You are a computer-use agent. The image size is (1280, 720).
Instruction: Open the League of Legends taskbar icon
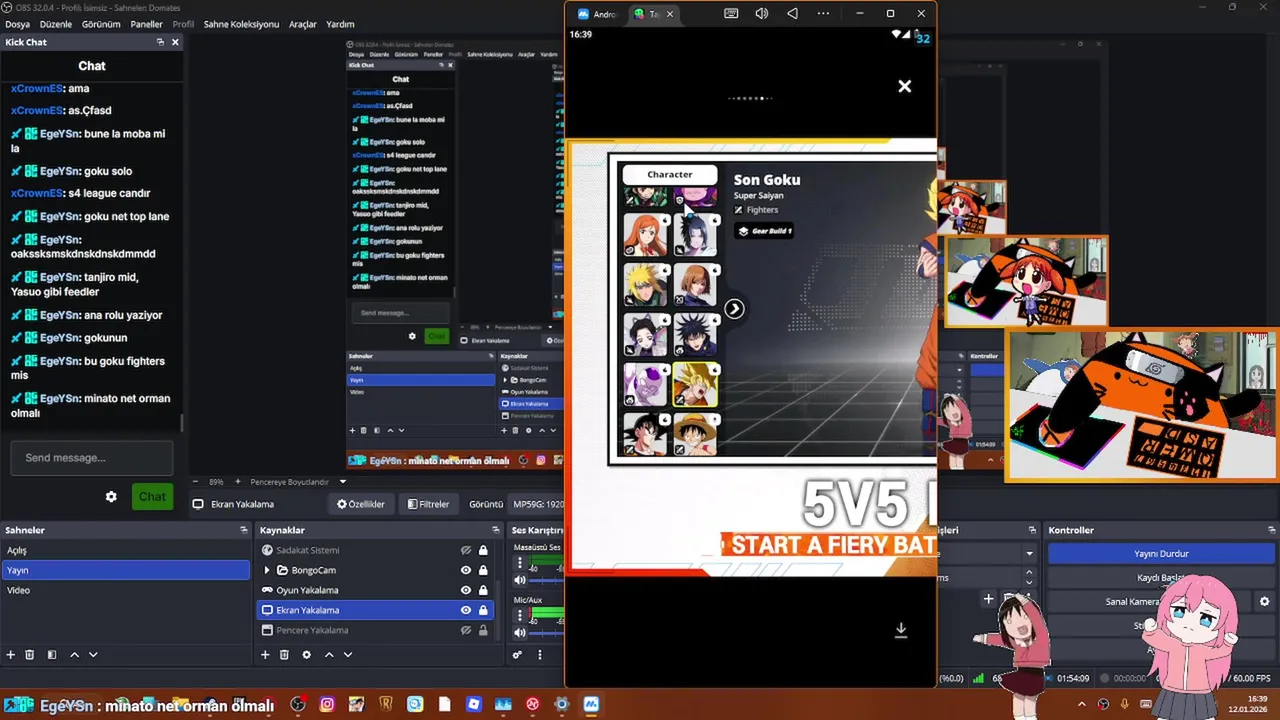coord(386,704)
